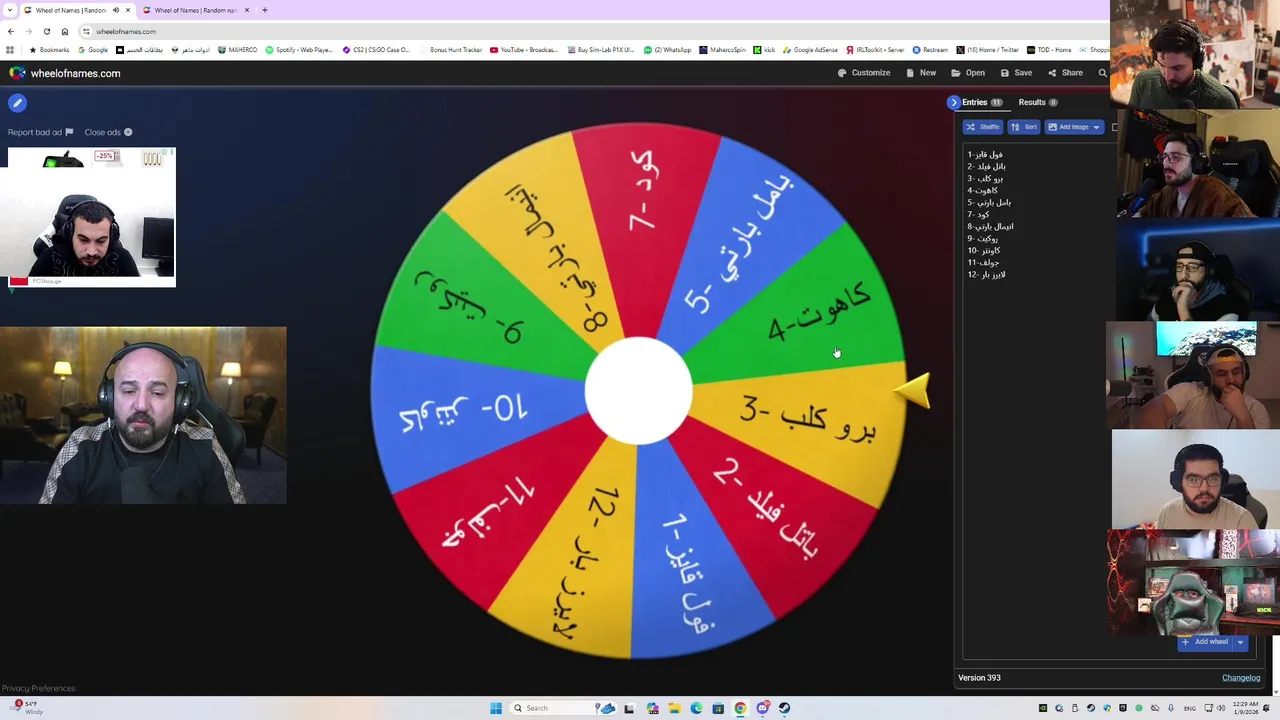This screenshot has width=1280, height=720.
Task: Click Privacy Preferences link
Action: click(x=38, y=688)
